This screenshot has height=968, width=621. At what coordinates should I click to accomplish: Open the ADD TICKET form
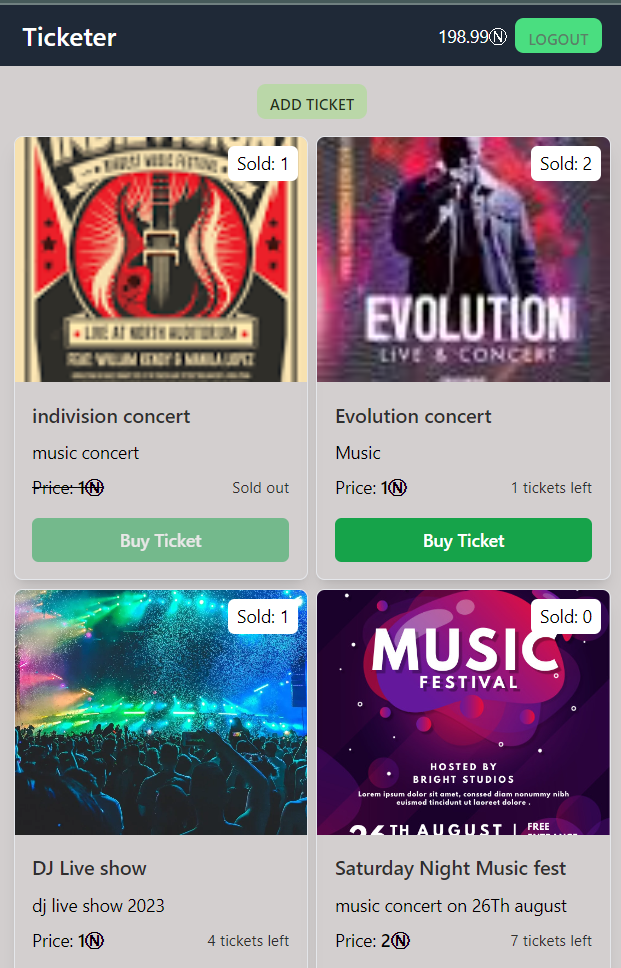(x=312, y=102)
